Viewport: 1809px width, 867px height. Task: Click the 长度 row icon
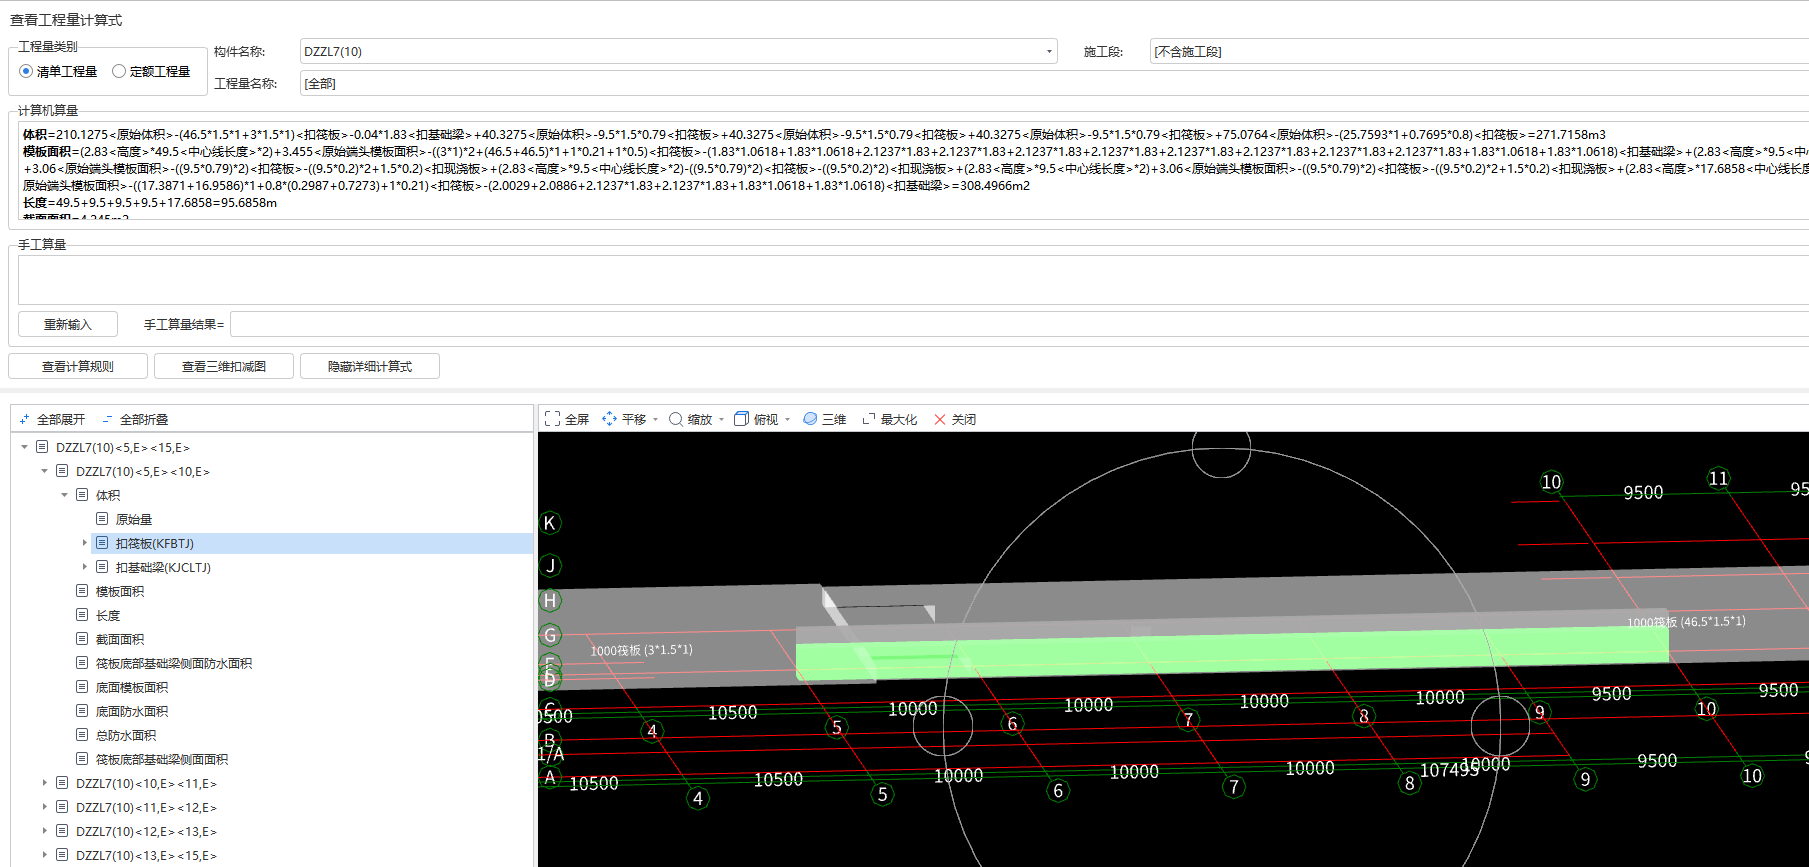82,615
